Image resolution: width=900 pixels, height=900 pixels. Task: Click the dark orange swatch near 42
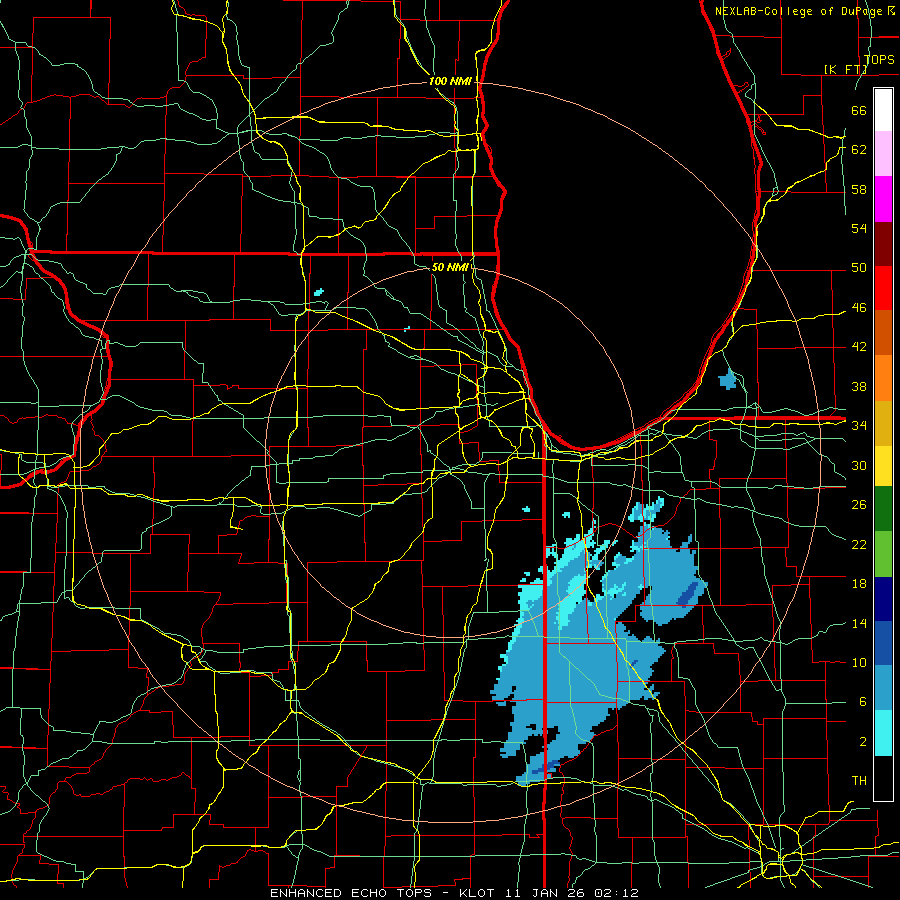[x=883, y=333]
